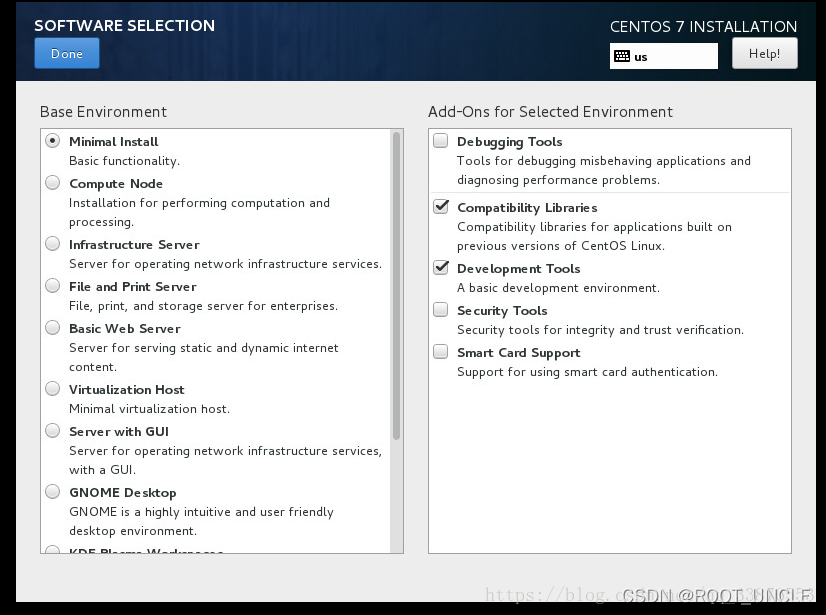Click 'Minimal virtualization host.' description
This screenshot has height=615, width=826.
pyautogui.click(x=150, y=409)
